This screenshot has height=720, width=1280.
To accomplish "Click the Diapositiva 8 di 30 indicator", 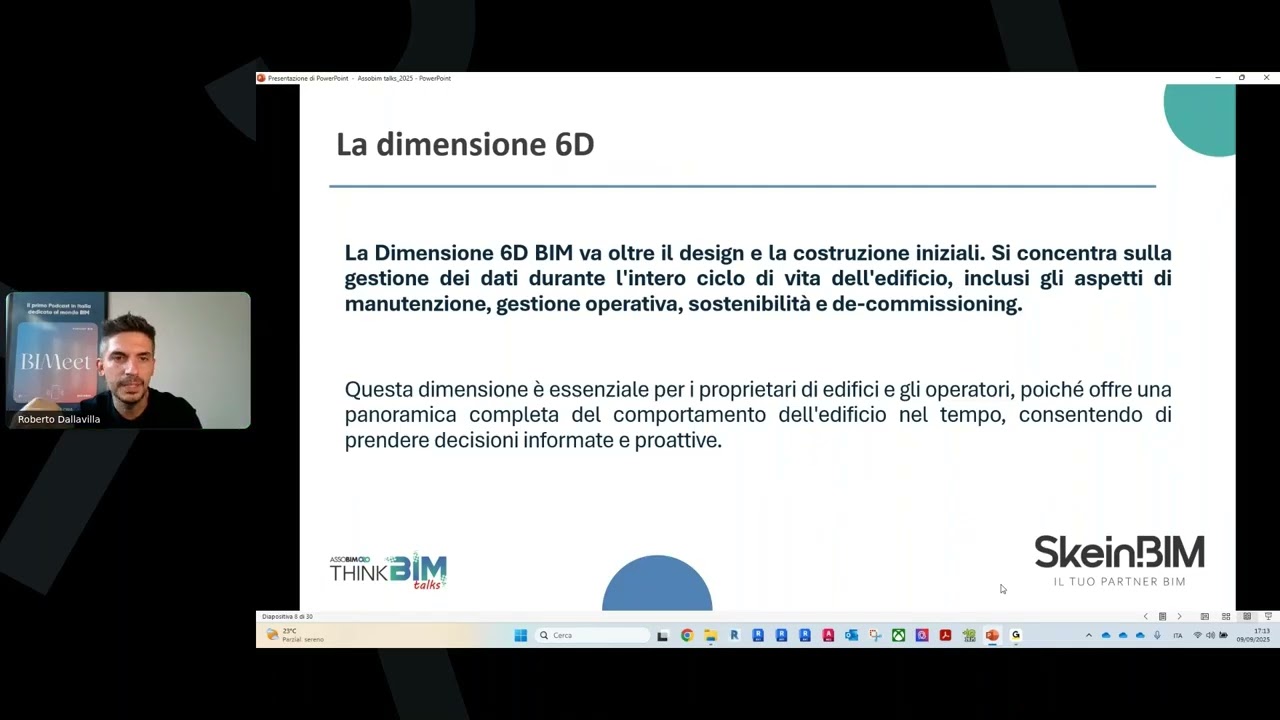I will (287, 616).
